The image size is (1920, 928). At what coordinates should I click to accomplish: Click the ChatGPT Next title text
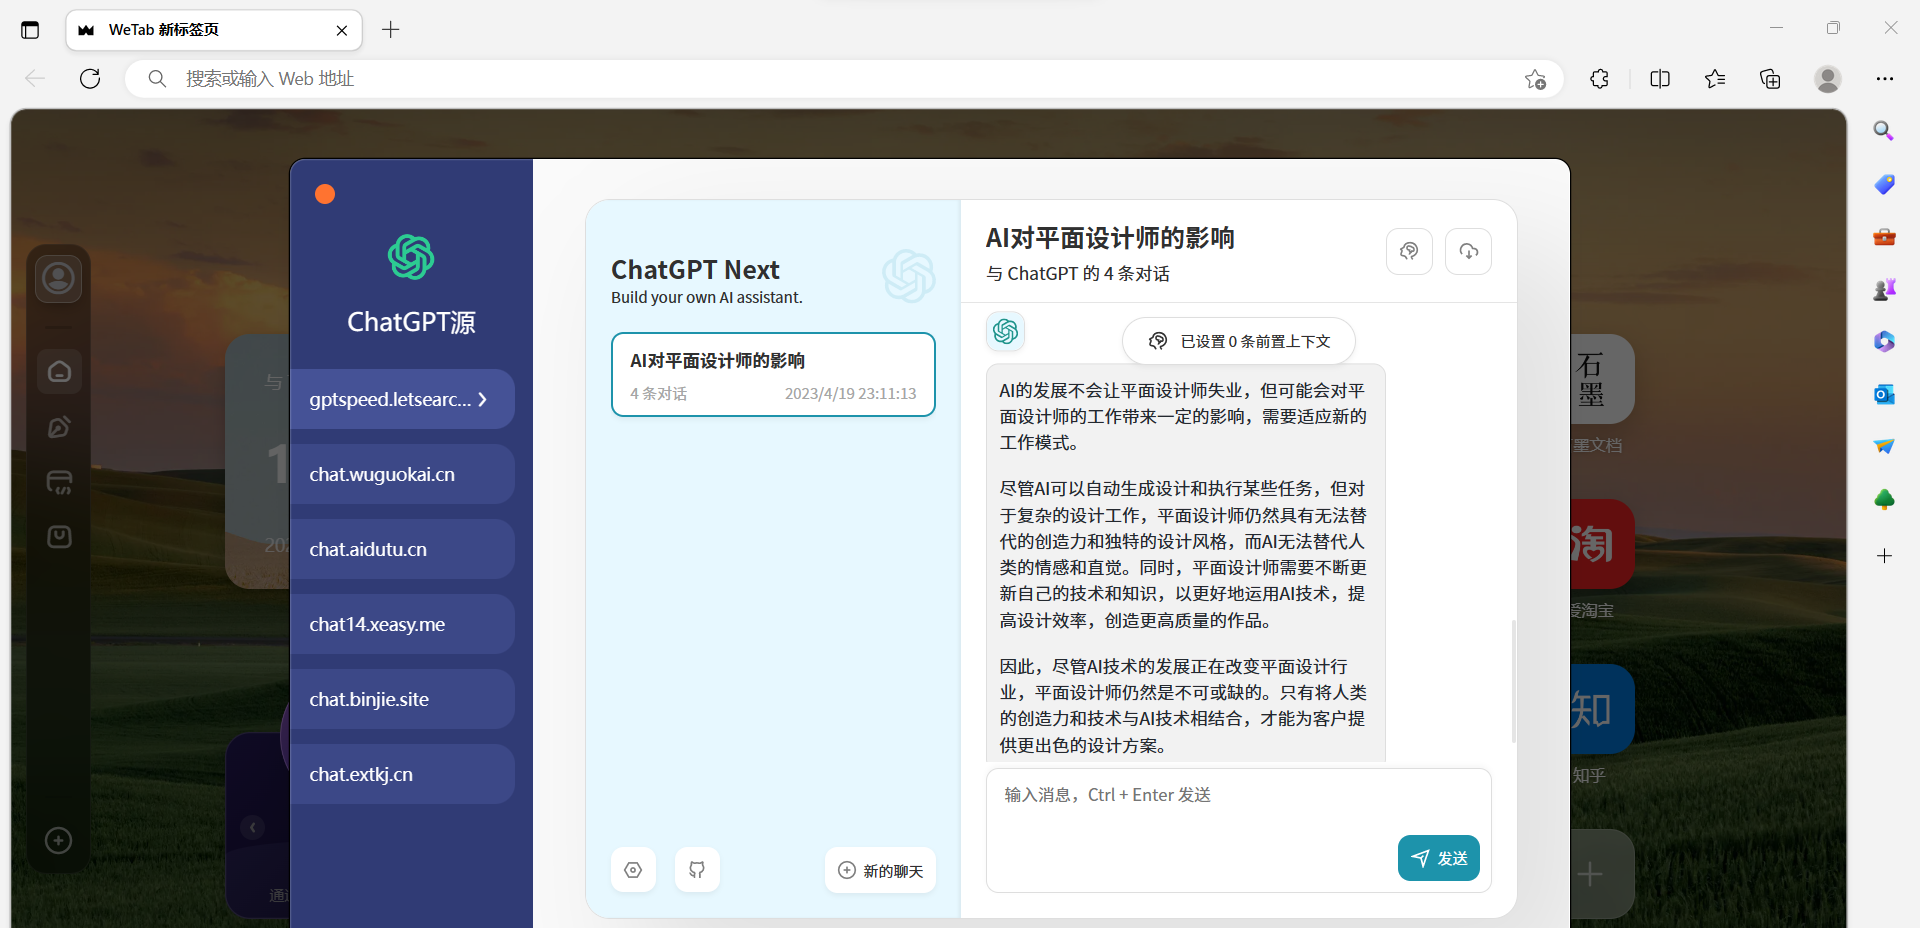tap(695, 270)
